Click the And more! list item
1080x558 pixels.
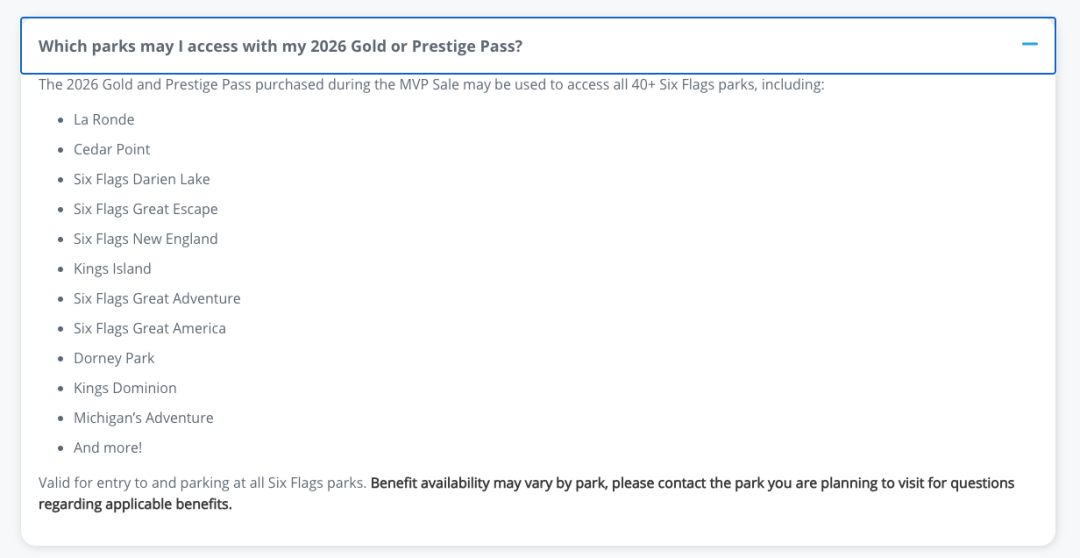click(x=107, y=448)
